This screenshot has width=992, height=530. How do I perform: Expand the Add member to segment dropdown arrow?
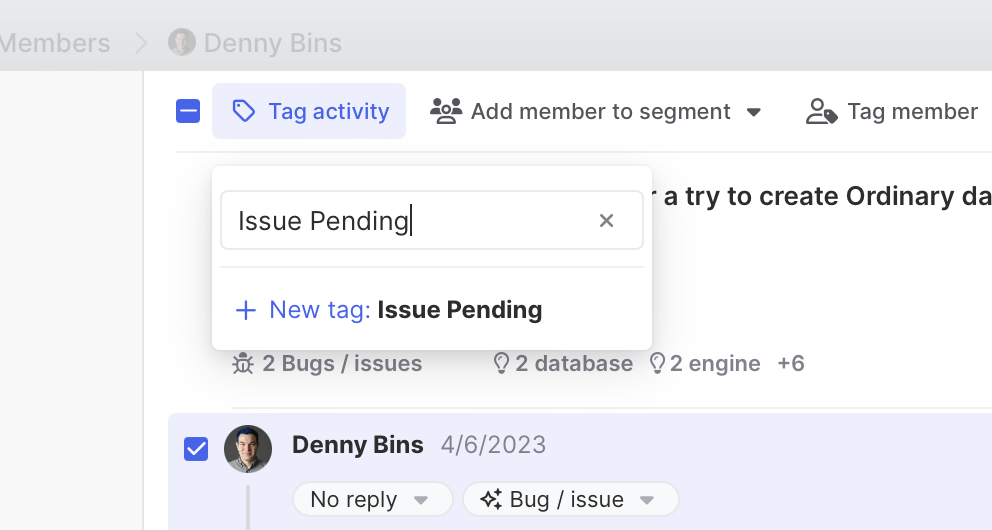pos(754,111)
